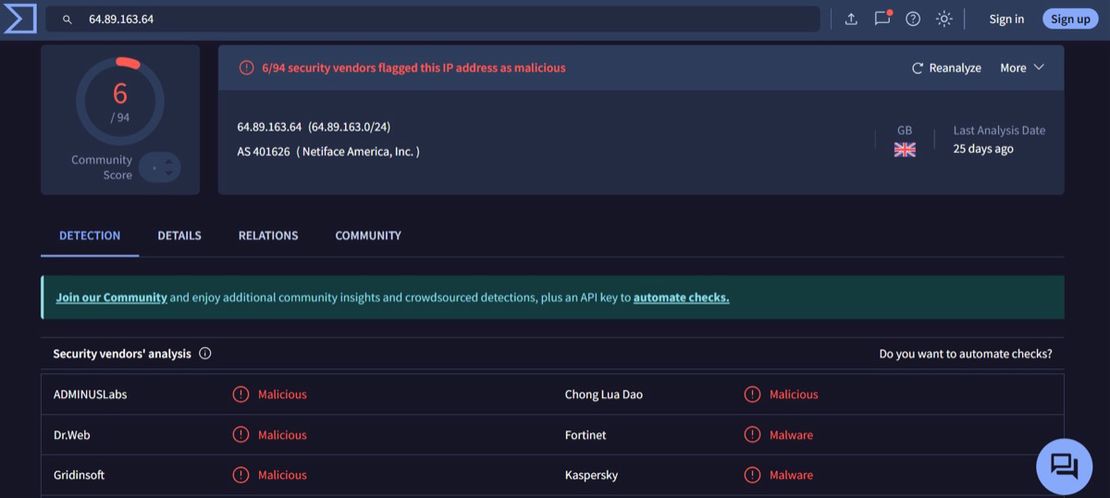
Task: Click the 64.89.163.0/24 subnet text
Action: pos(350,127)
